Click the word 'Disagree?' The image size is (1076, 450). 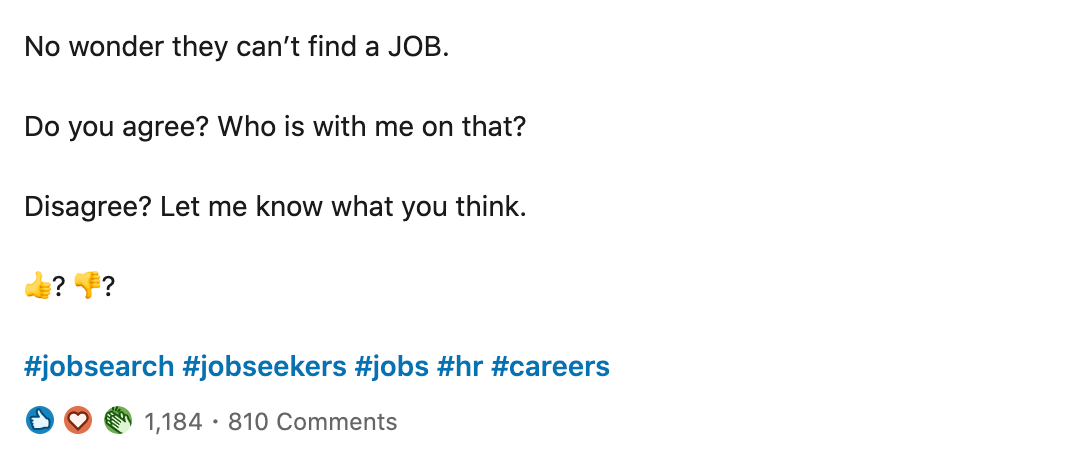tap(88, 206)
